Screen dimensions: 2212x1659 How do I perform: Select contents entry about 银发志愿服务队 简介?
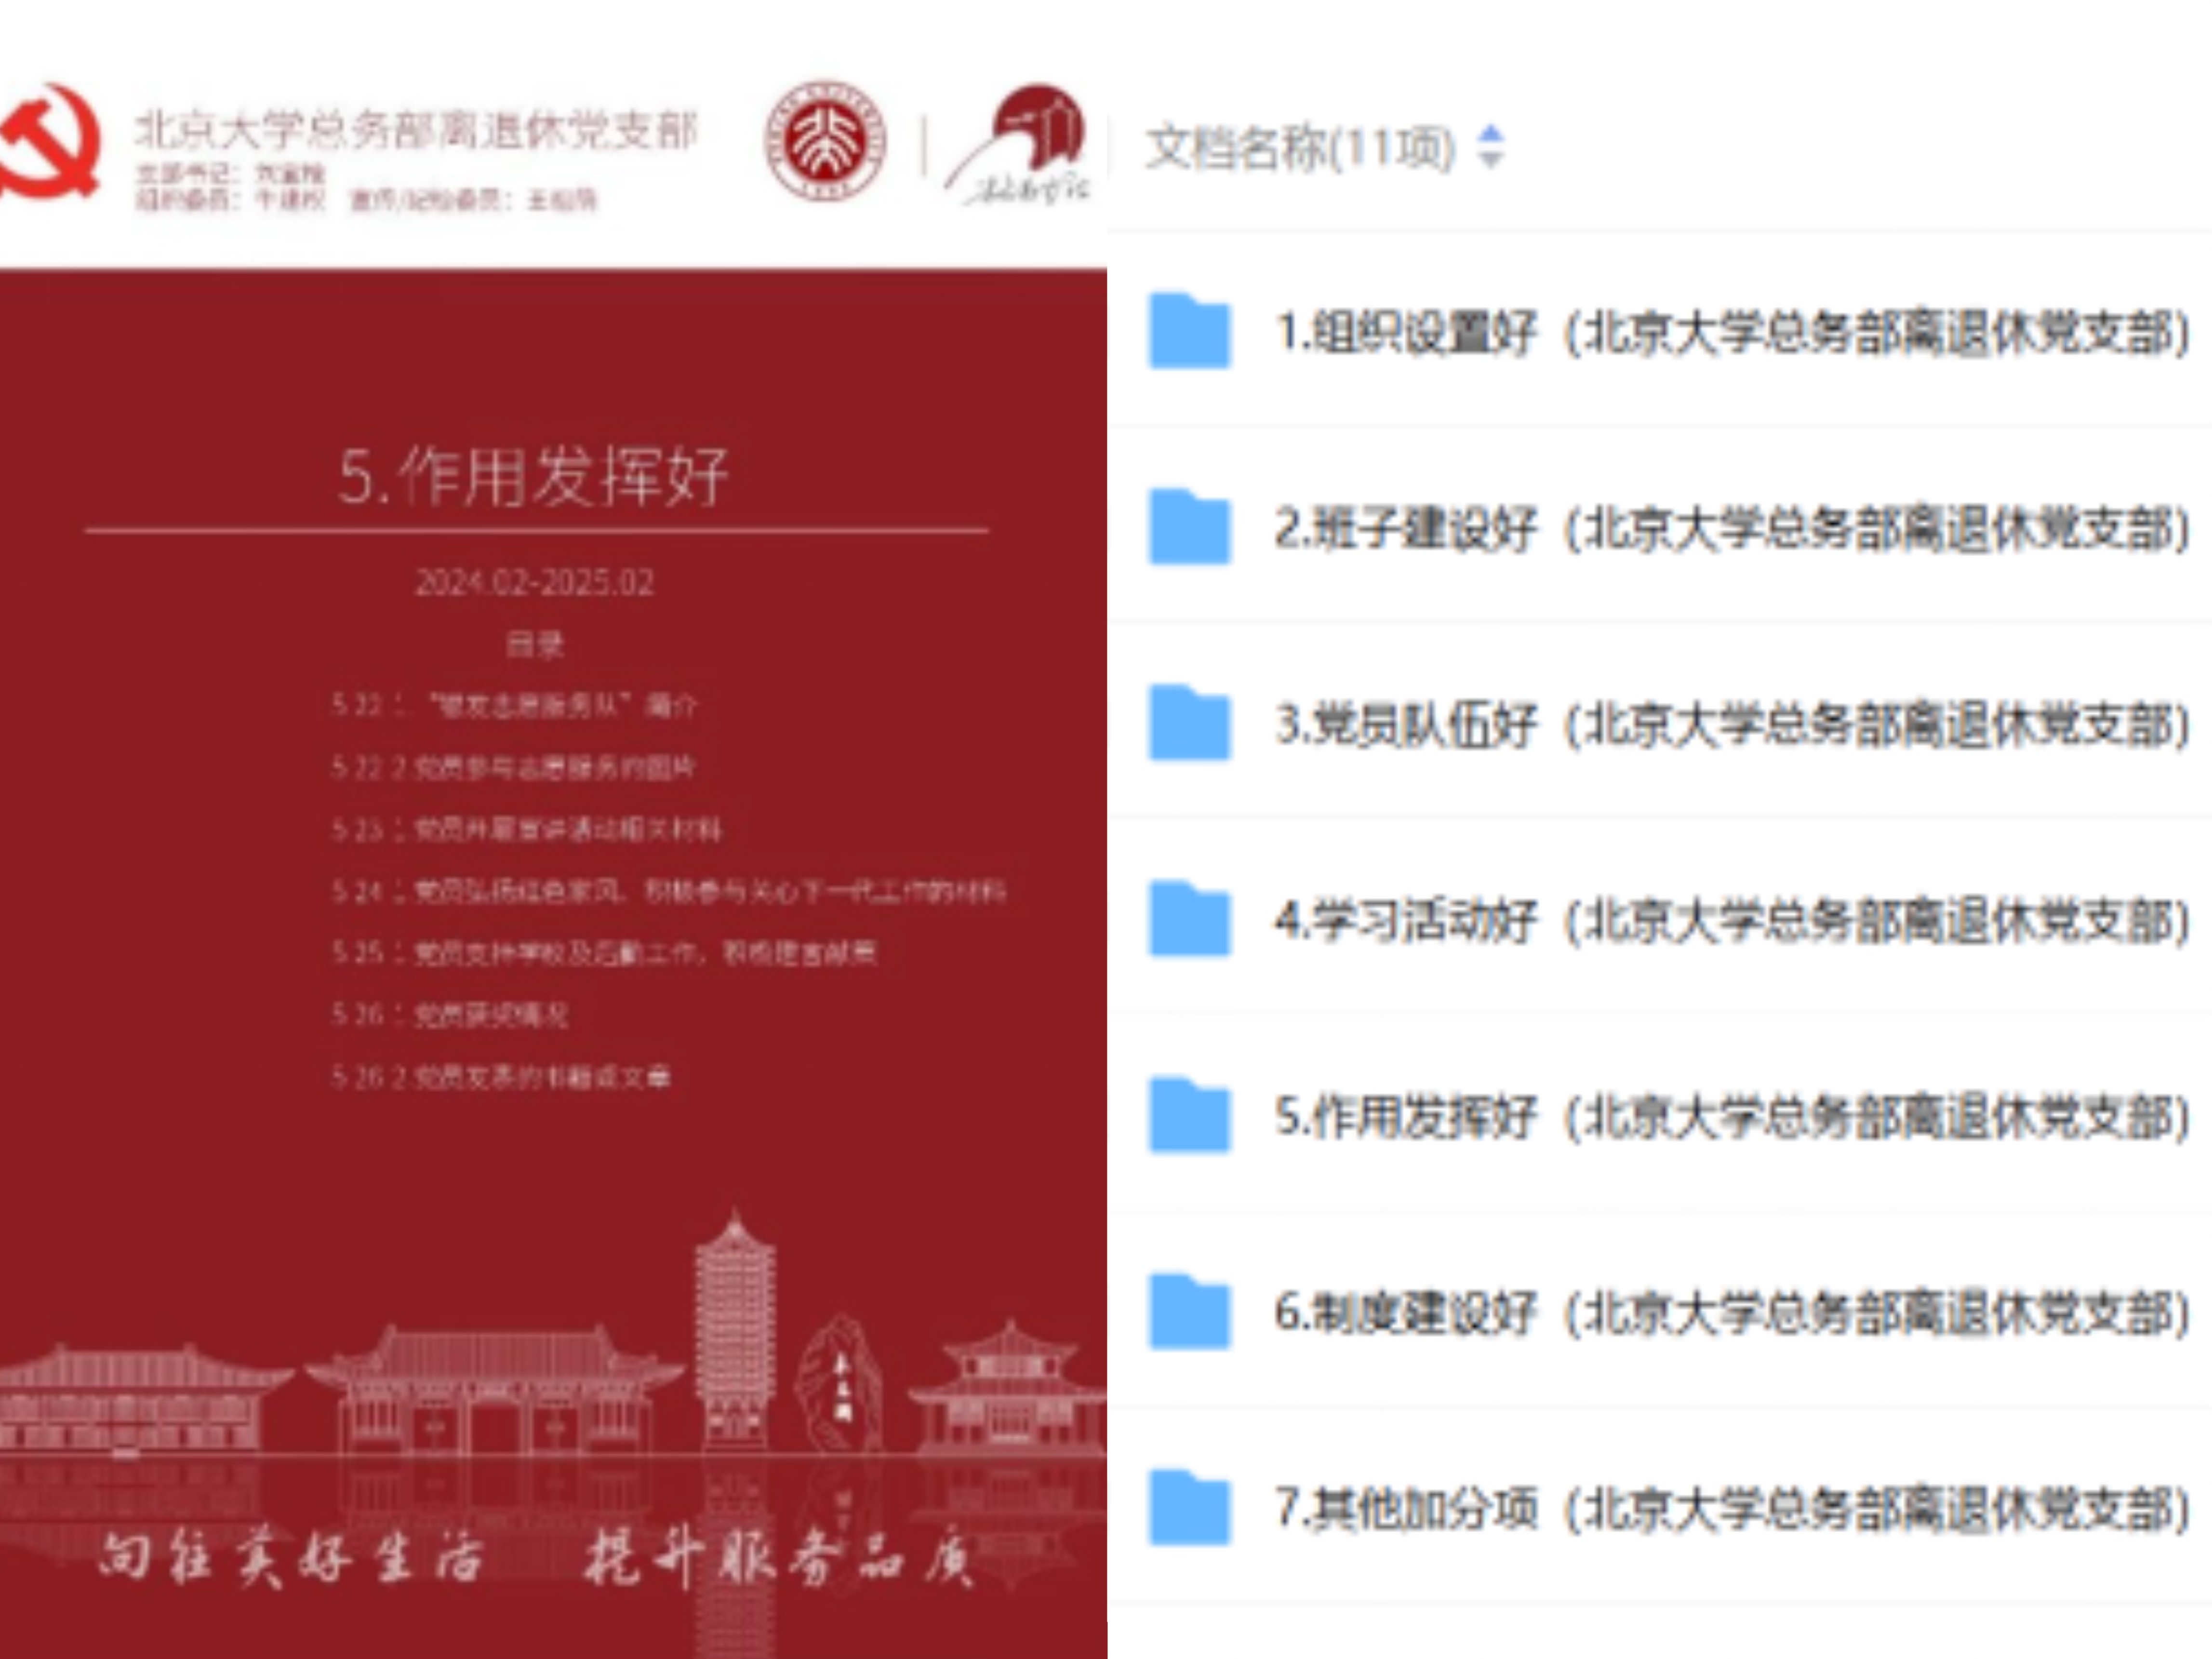[x=514, y=705]
